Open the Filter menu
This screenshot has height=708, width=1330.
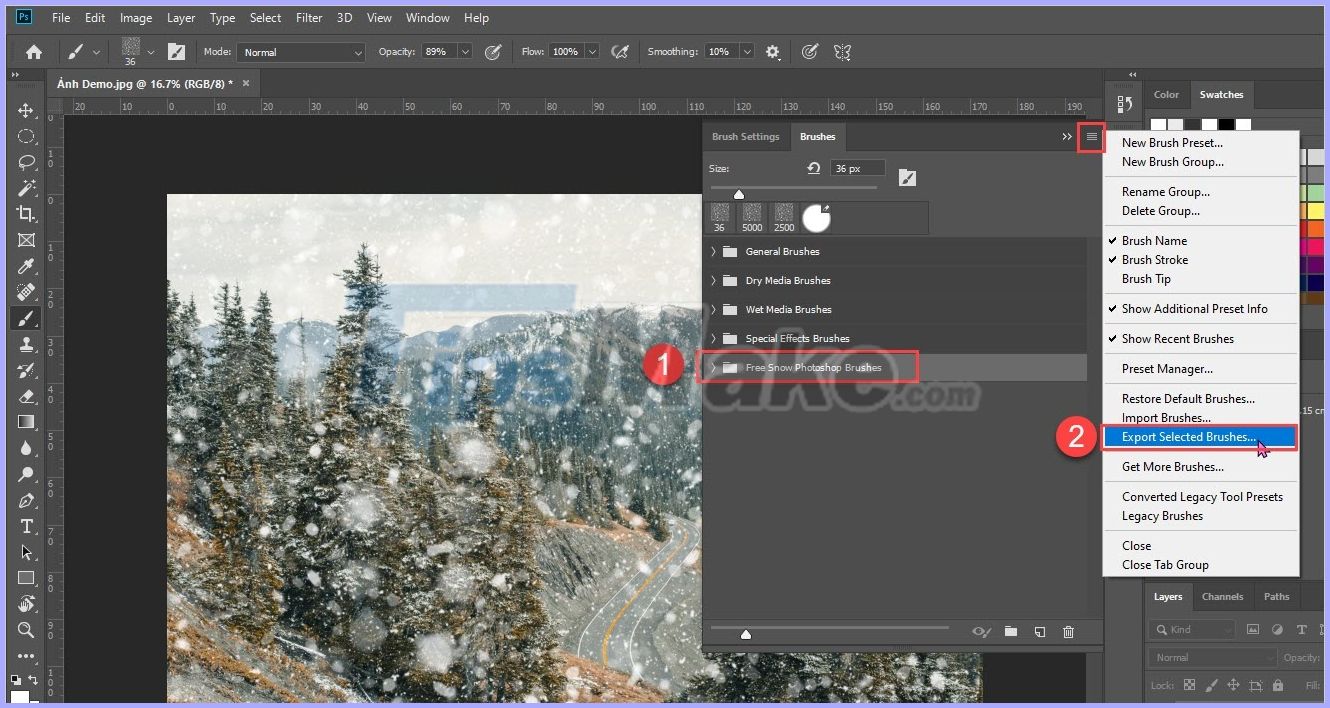coord(308,17)
